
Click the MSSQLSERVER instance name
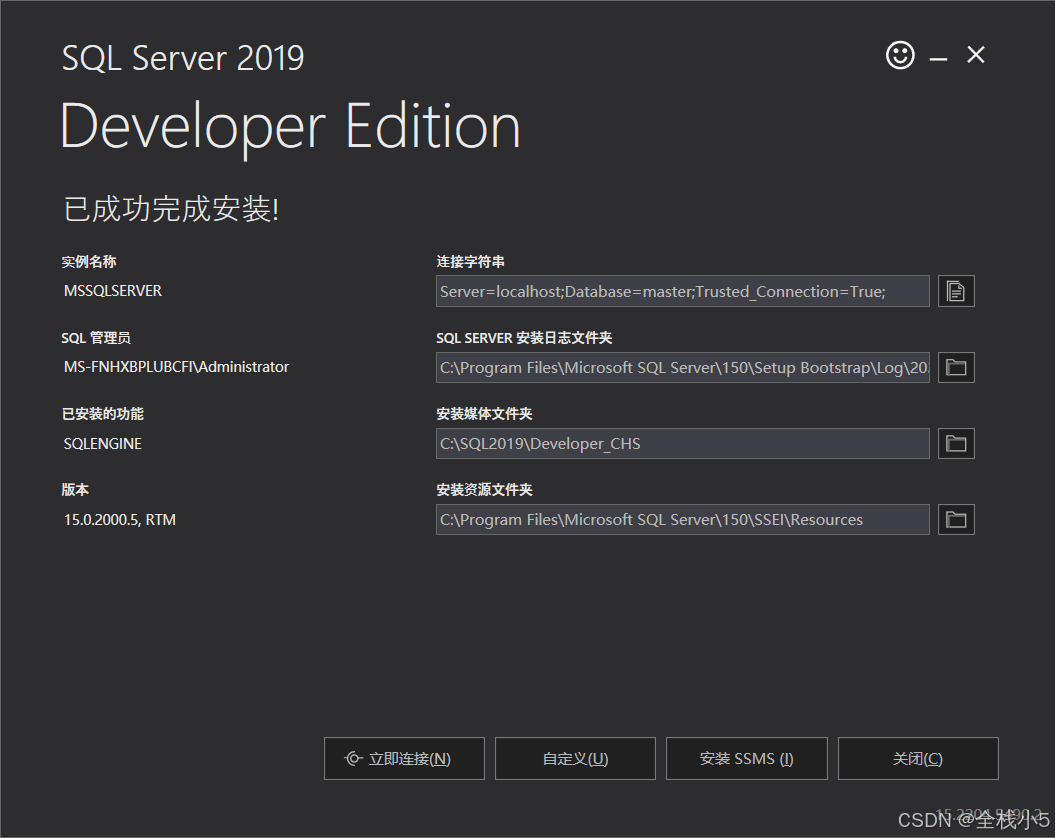112,291
